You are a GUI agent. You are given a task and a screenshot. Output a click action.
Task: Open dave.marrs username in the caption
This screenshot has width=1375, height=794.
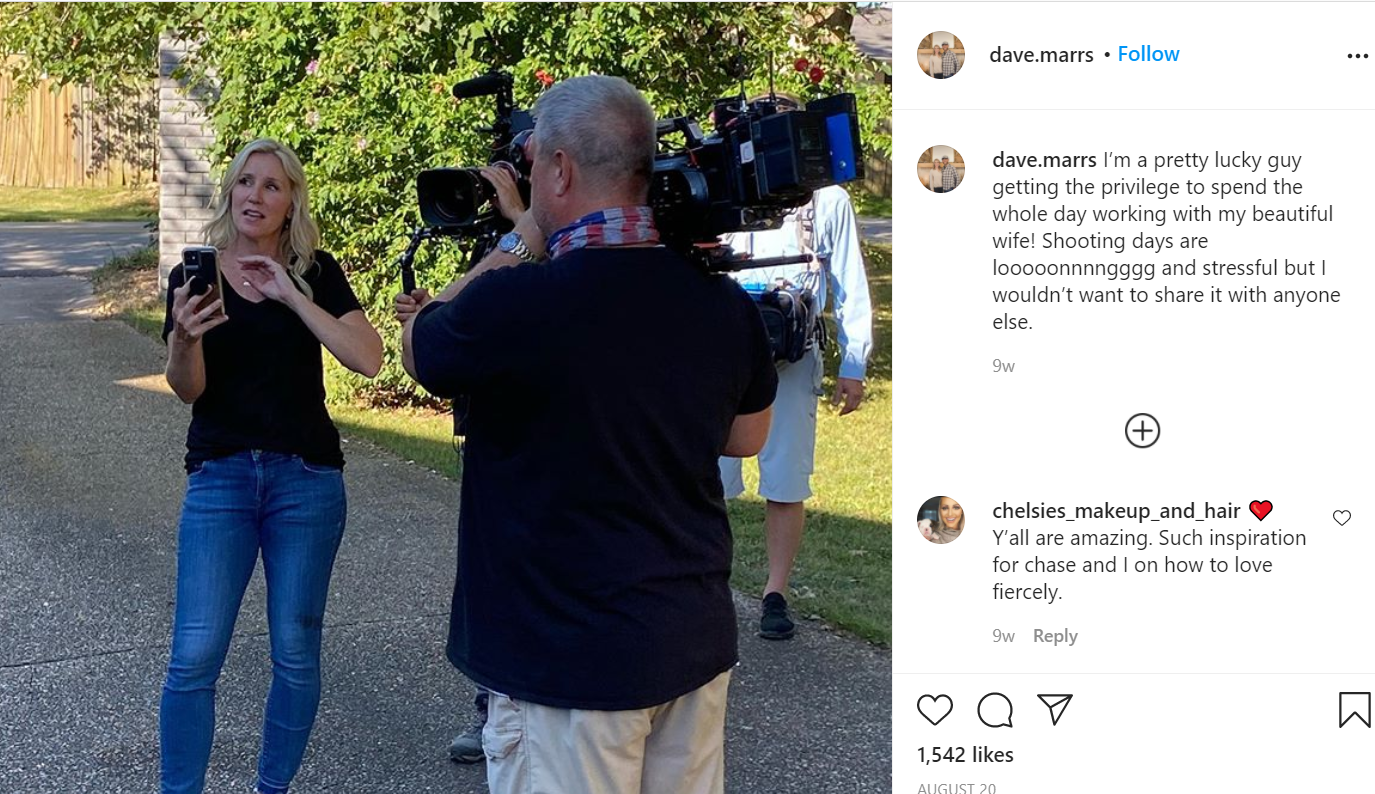click(1044, 160)
